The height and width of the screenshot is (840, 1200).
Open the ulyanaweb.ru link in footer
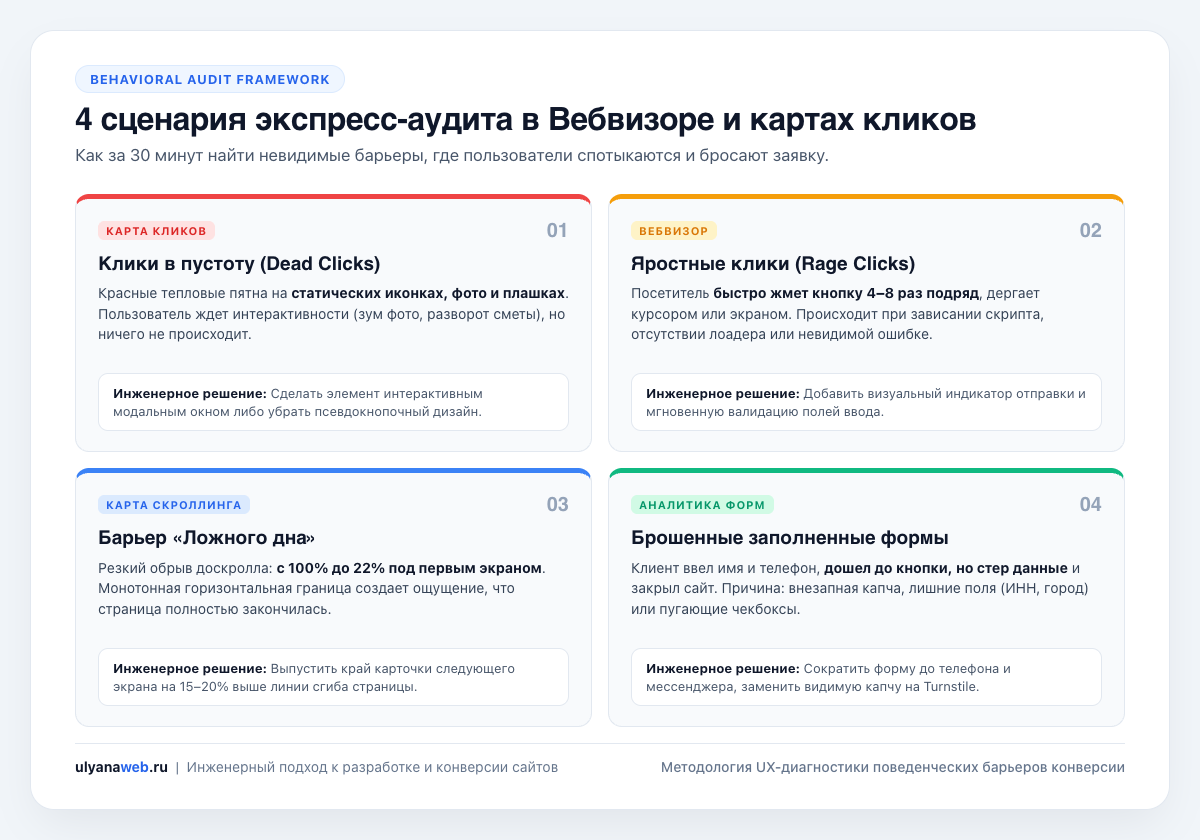pos(121,767)
